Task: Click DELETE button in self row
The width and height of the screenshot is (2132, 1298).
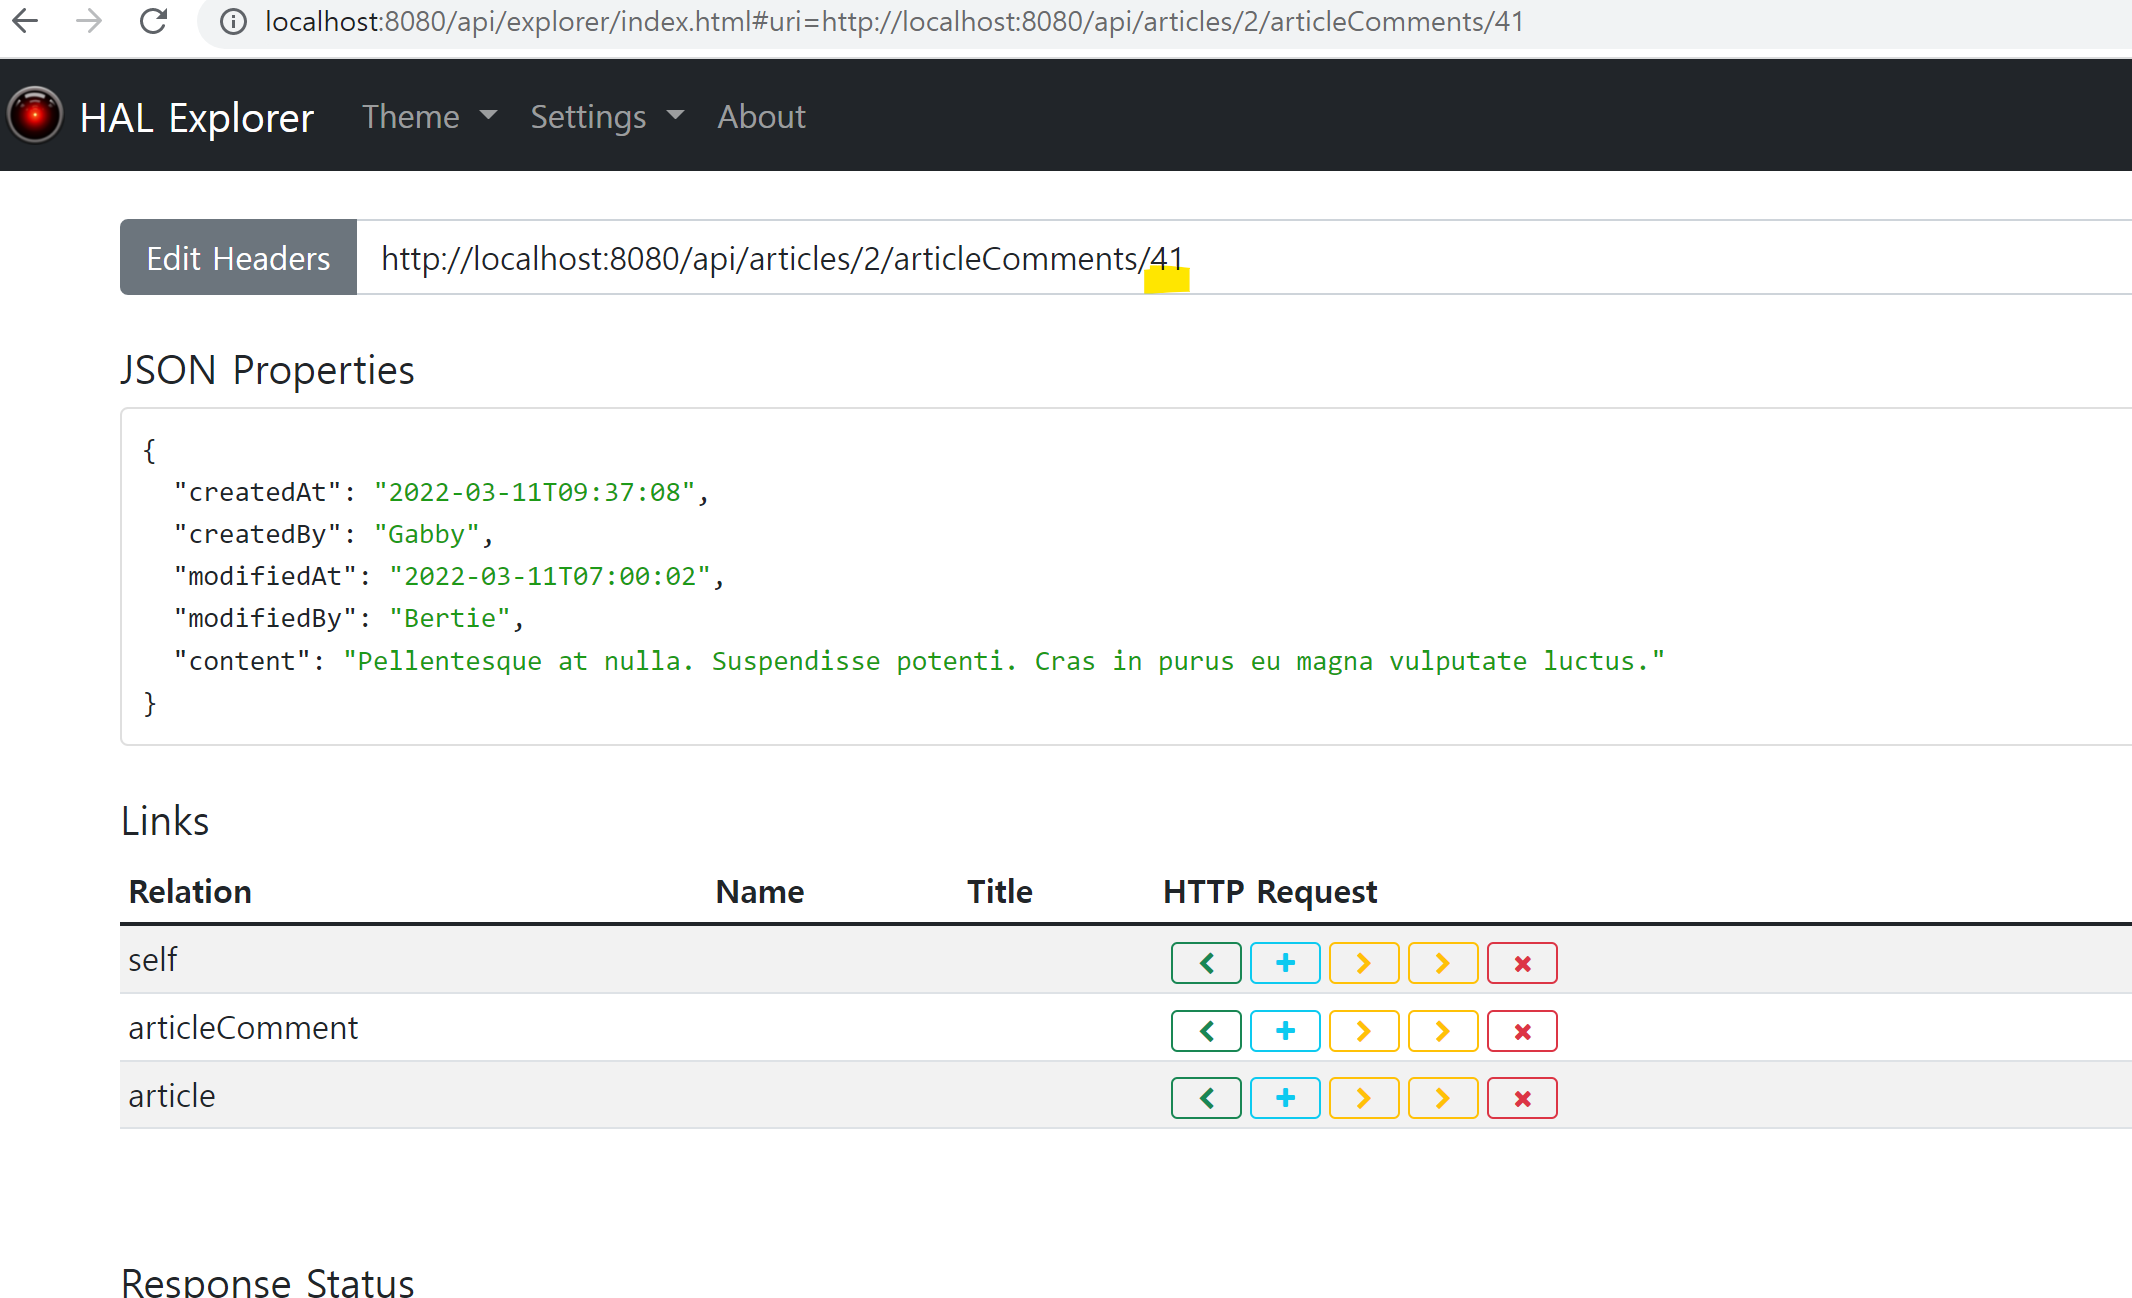Action: (1522, 963)
